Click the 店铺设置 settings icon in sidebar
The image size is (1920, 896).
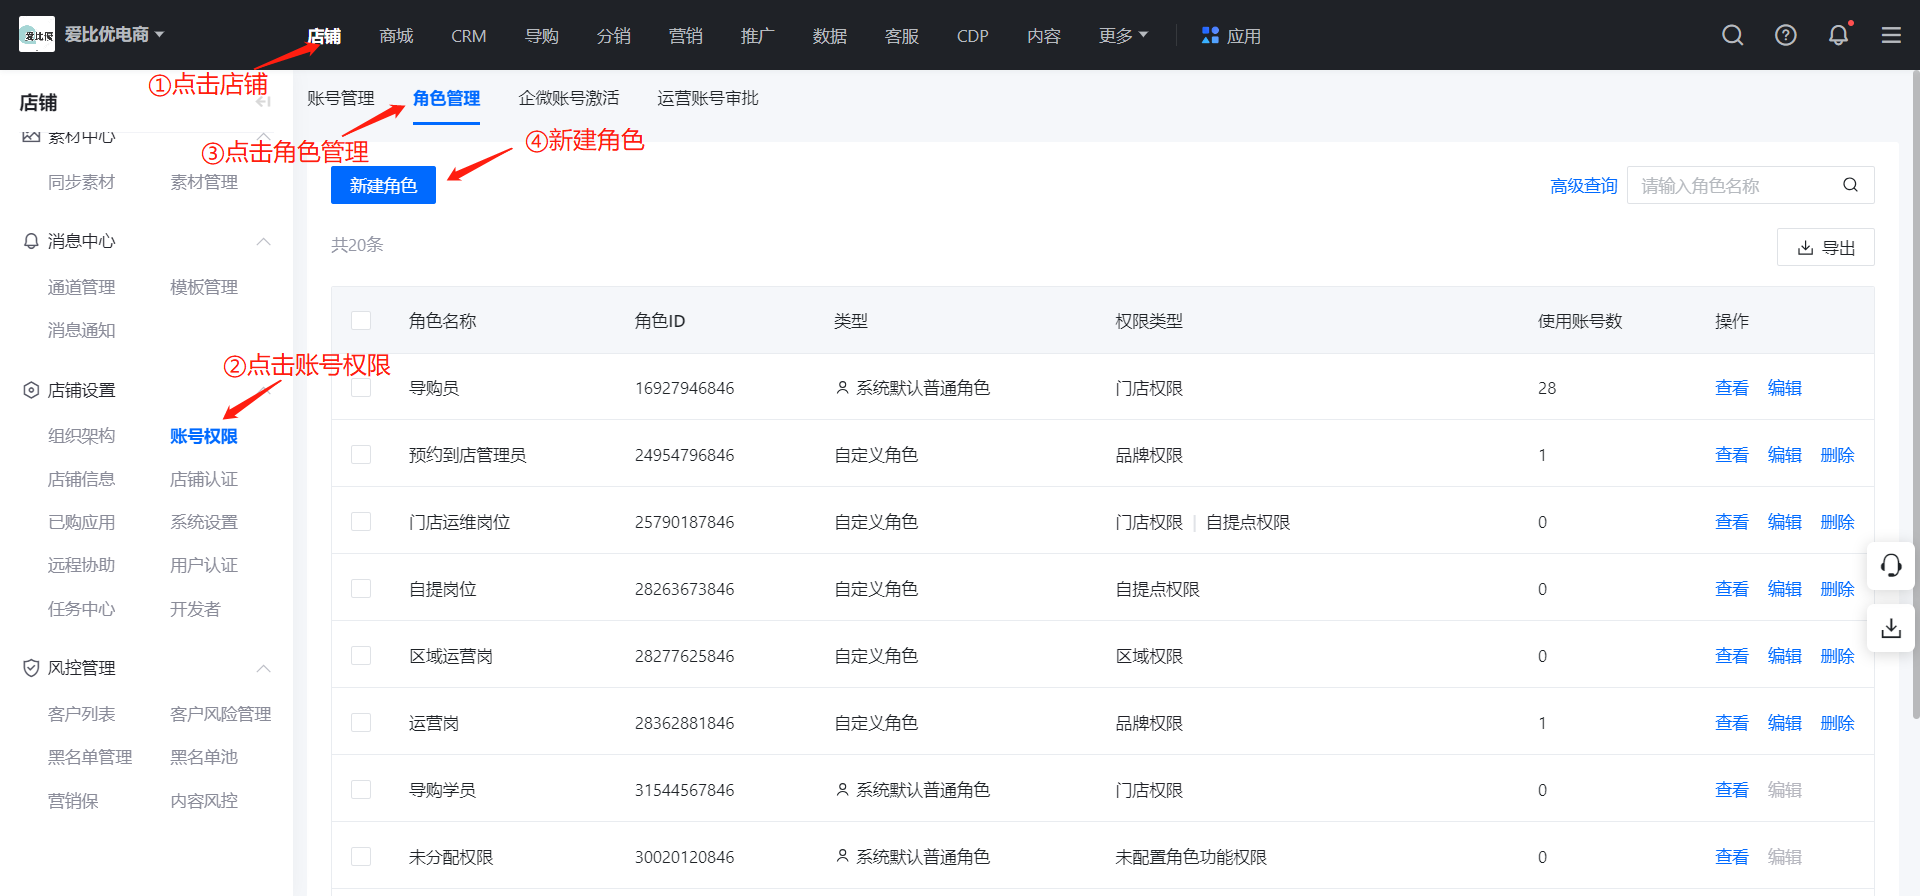(31, 390)
